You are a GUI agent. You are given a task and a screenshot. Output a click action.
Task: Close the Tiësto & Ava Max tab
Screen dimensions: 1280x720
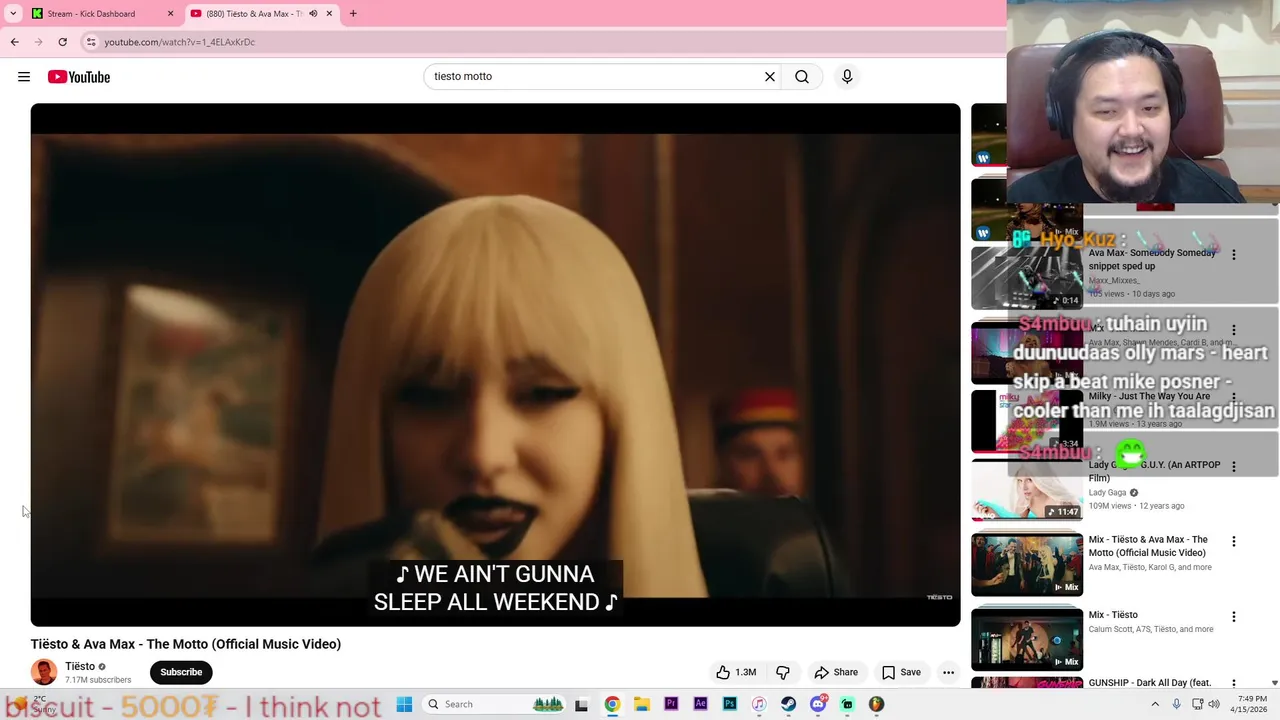(329, 14)
